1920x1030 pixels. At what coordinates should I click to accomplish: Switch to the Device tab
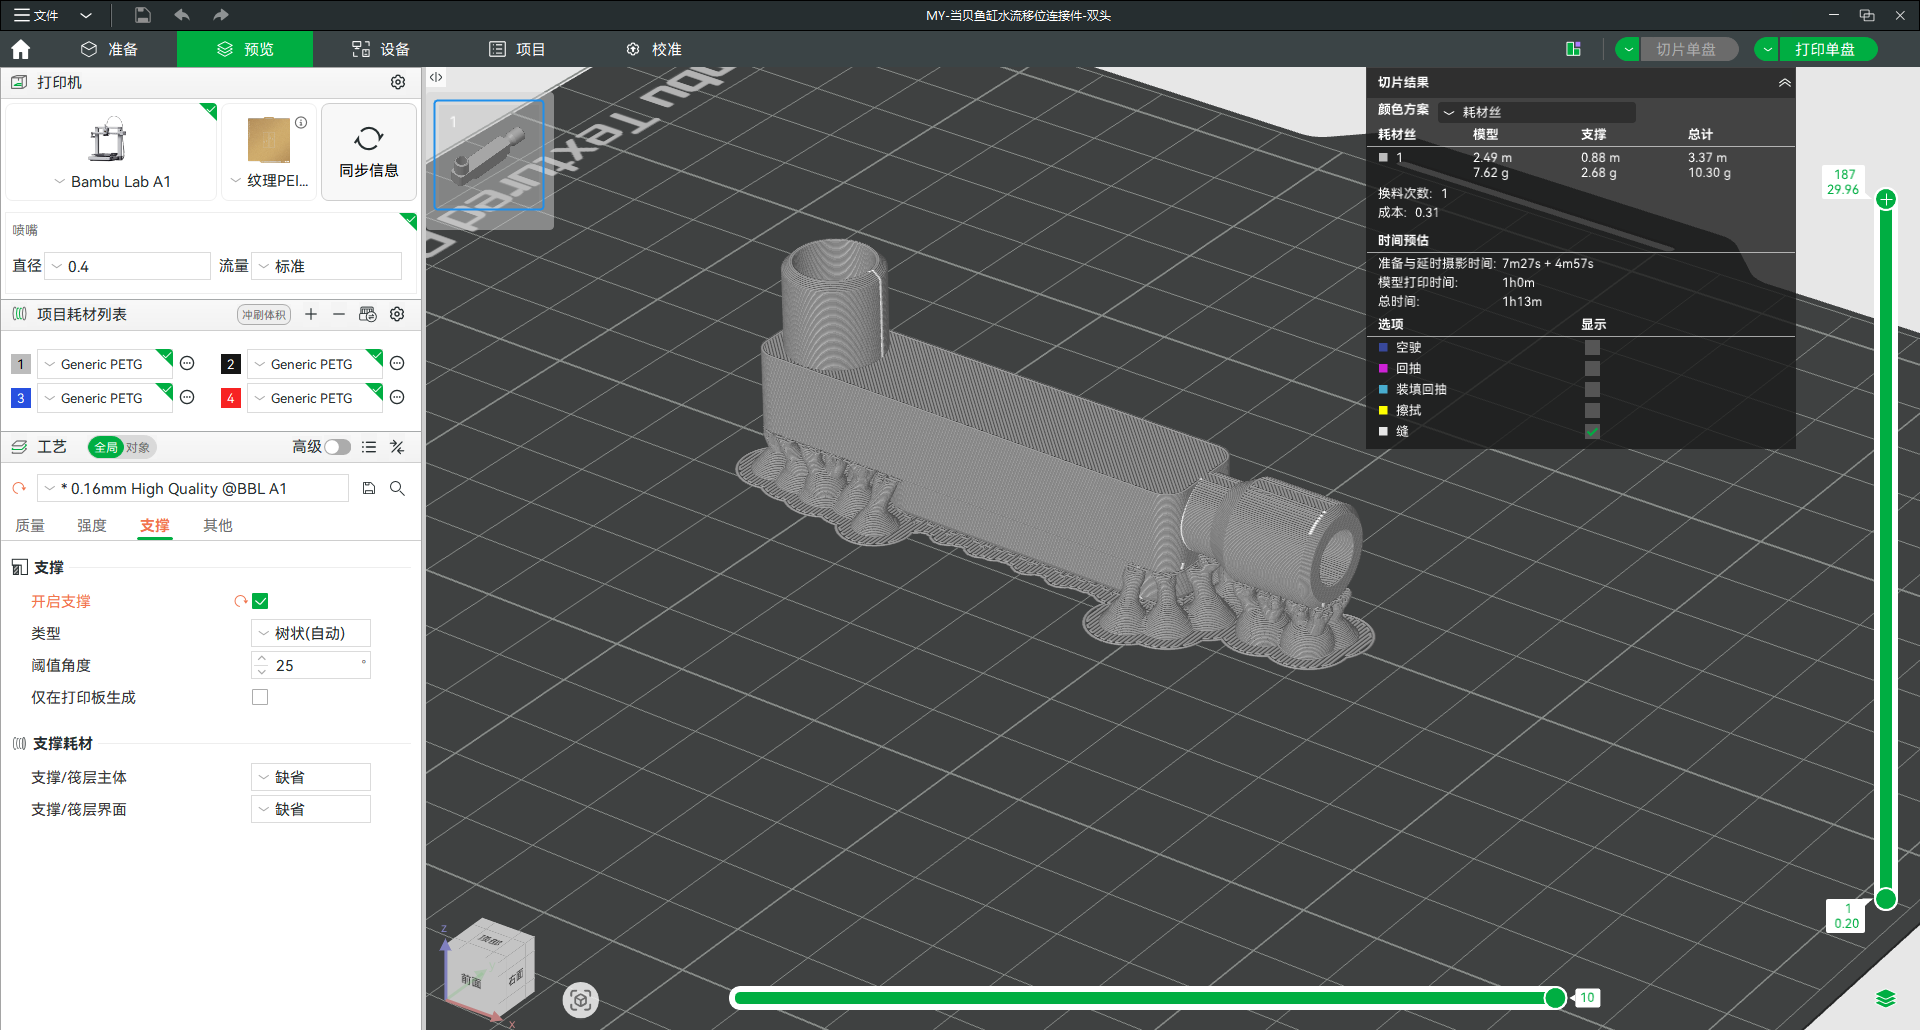[x=381, y=49]
